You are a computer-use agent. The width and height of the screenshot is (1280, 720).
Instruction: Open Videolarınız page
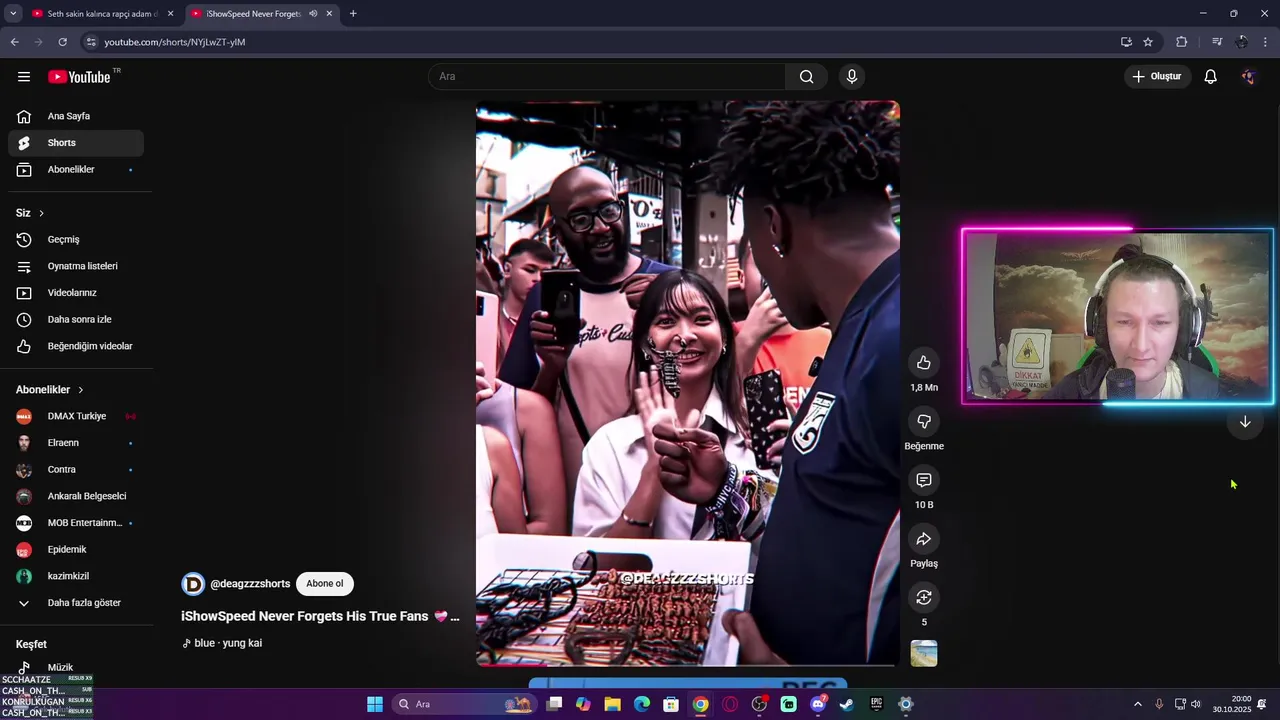76,293
